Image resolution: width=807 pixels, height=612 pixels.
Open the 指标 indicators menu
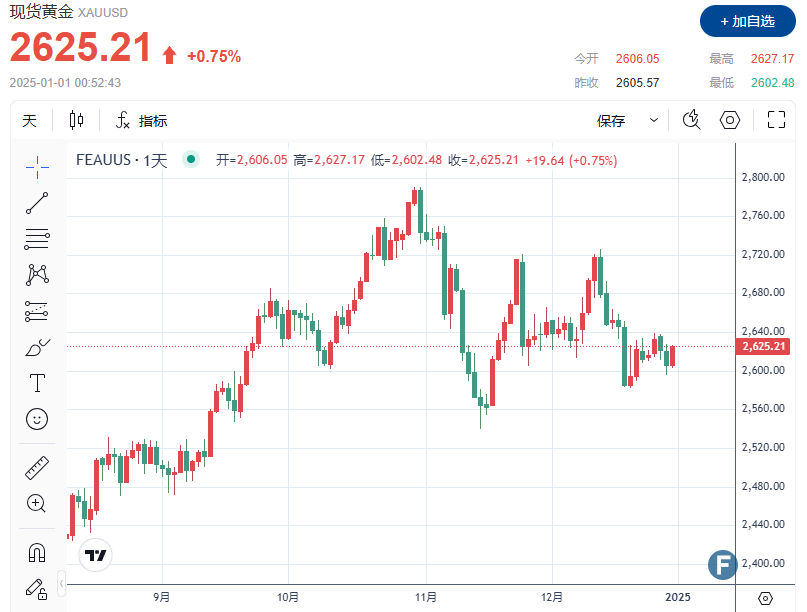(x=141, y=121)
